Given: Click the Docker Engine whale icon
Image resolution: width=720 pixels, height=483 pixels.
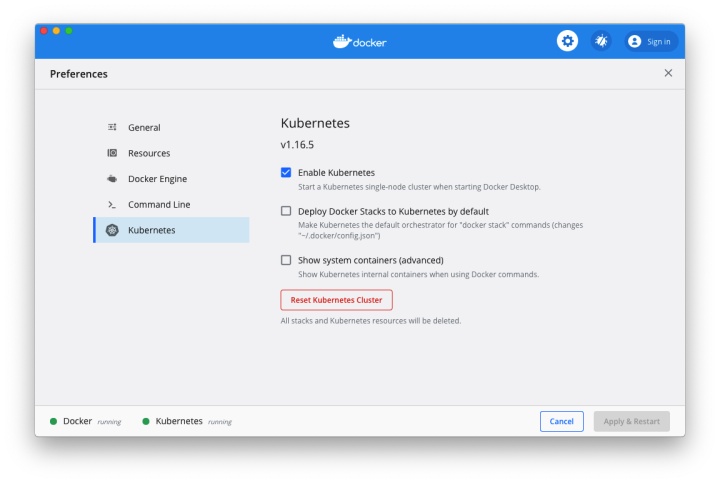Looking at the screenshot, I should coord(112,179).
